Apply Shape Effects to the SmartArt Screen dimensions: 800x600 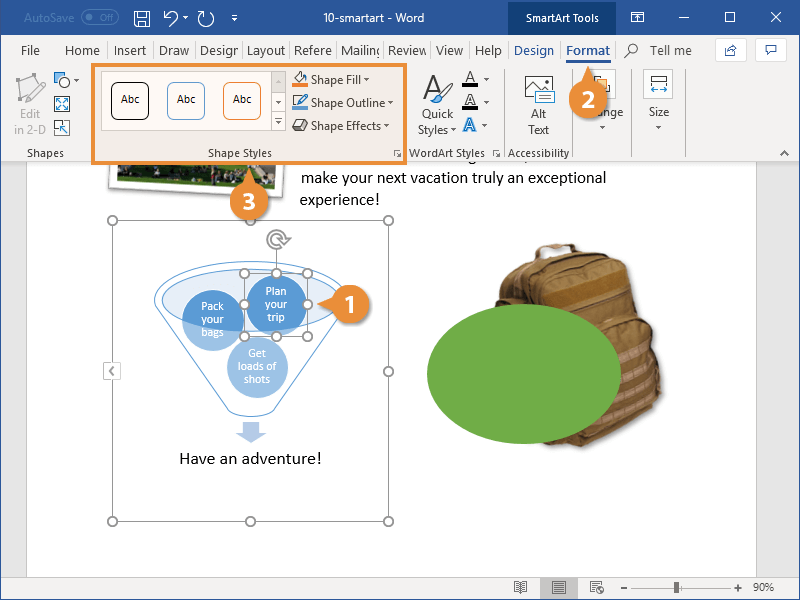[x=340, y=125]
